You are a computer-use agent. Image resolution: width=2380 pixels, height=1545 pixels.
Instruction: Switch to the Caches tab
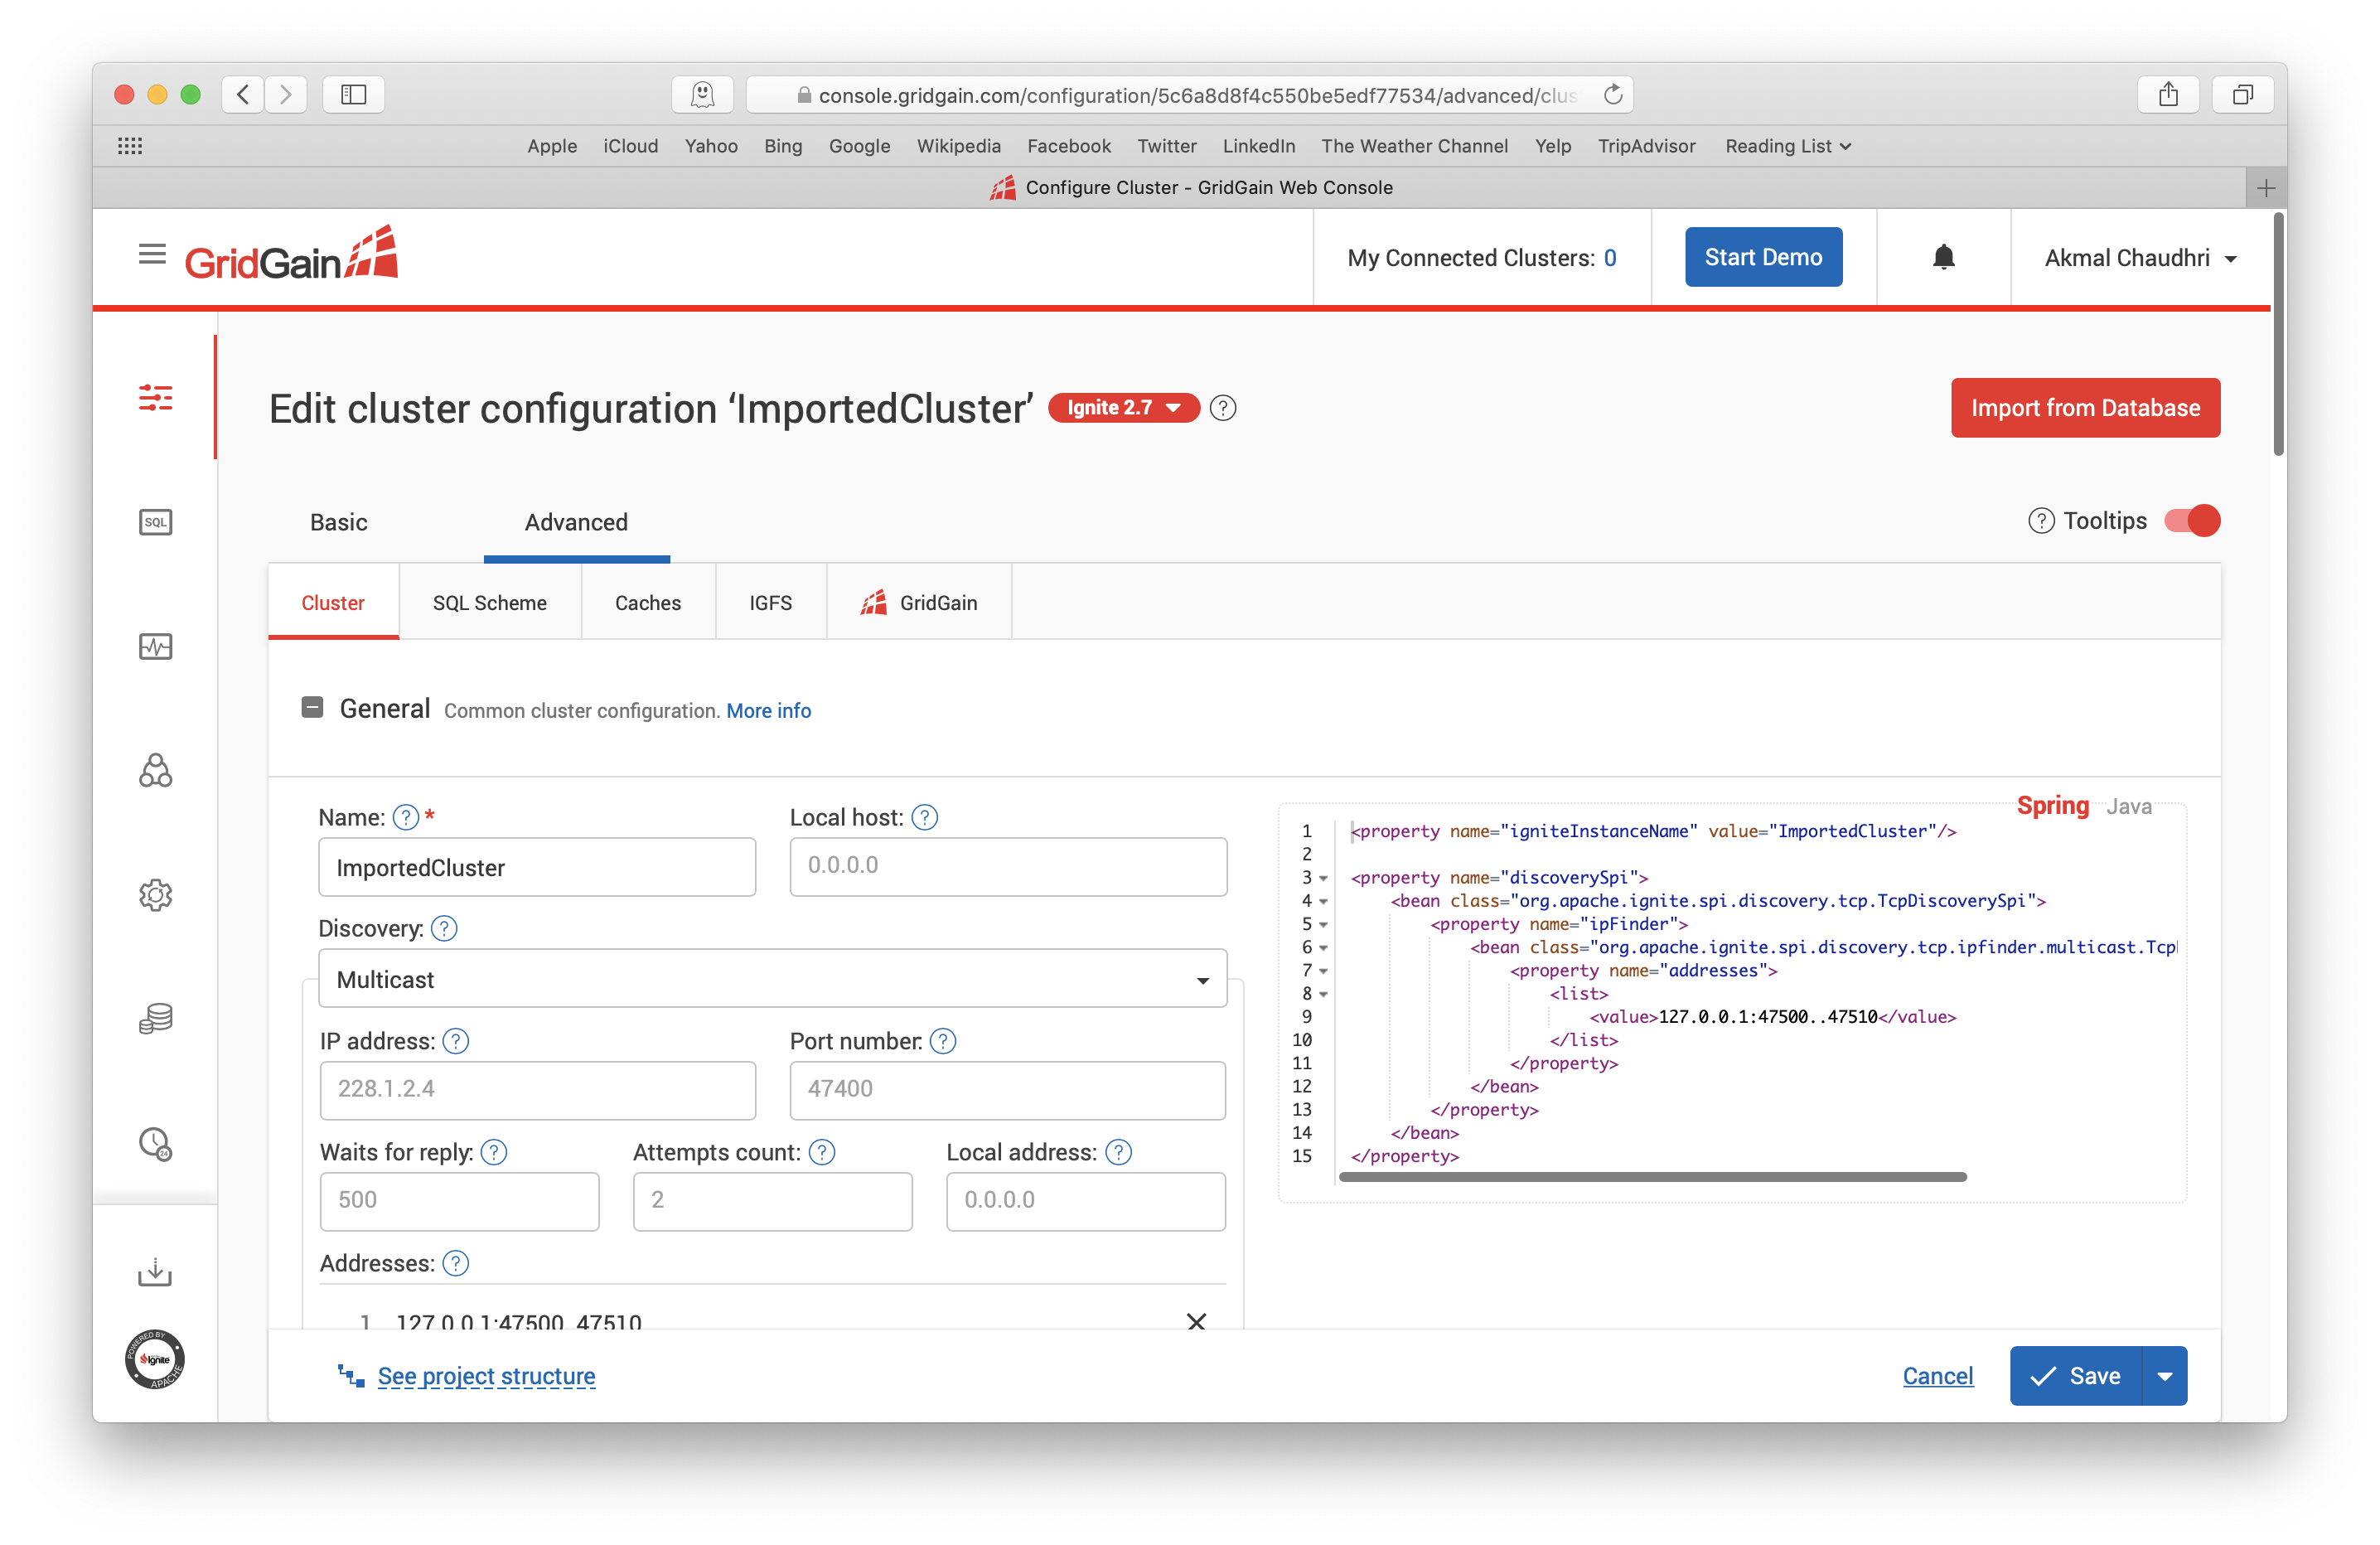tap(647, 601)
